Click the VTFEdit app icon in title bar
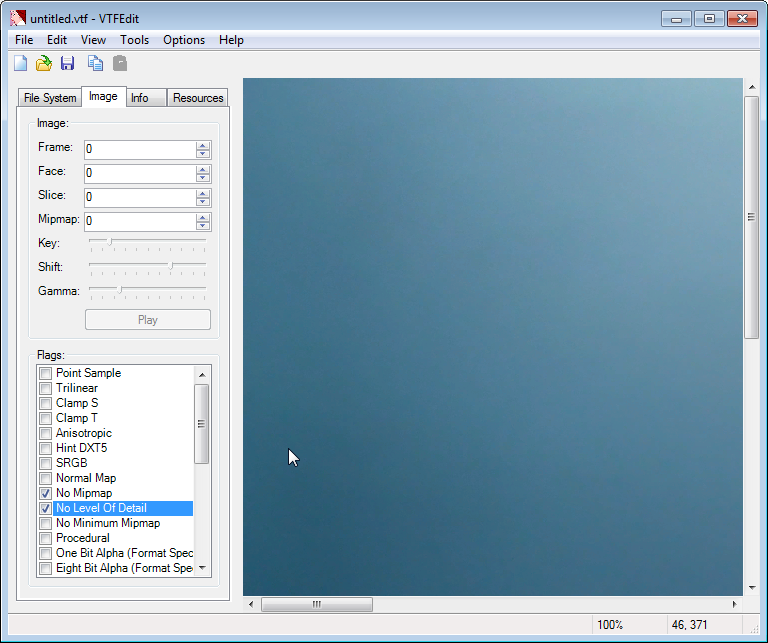Image resolution: width=768 pixels, height=643 pixels. coord(18,19)
